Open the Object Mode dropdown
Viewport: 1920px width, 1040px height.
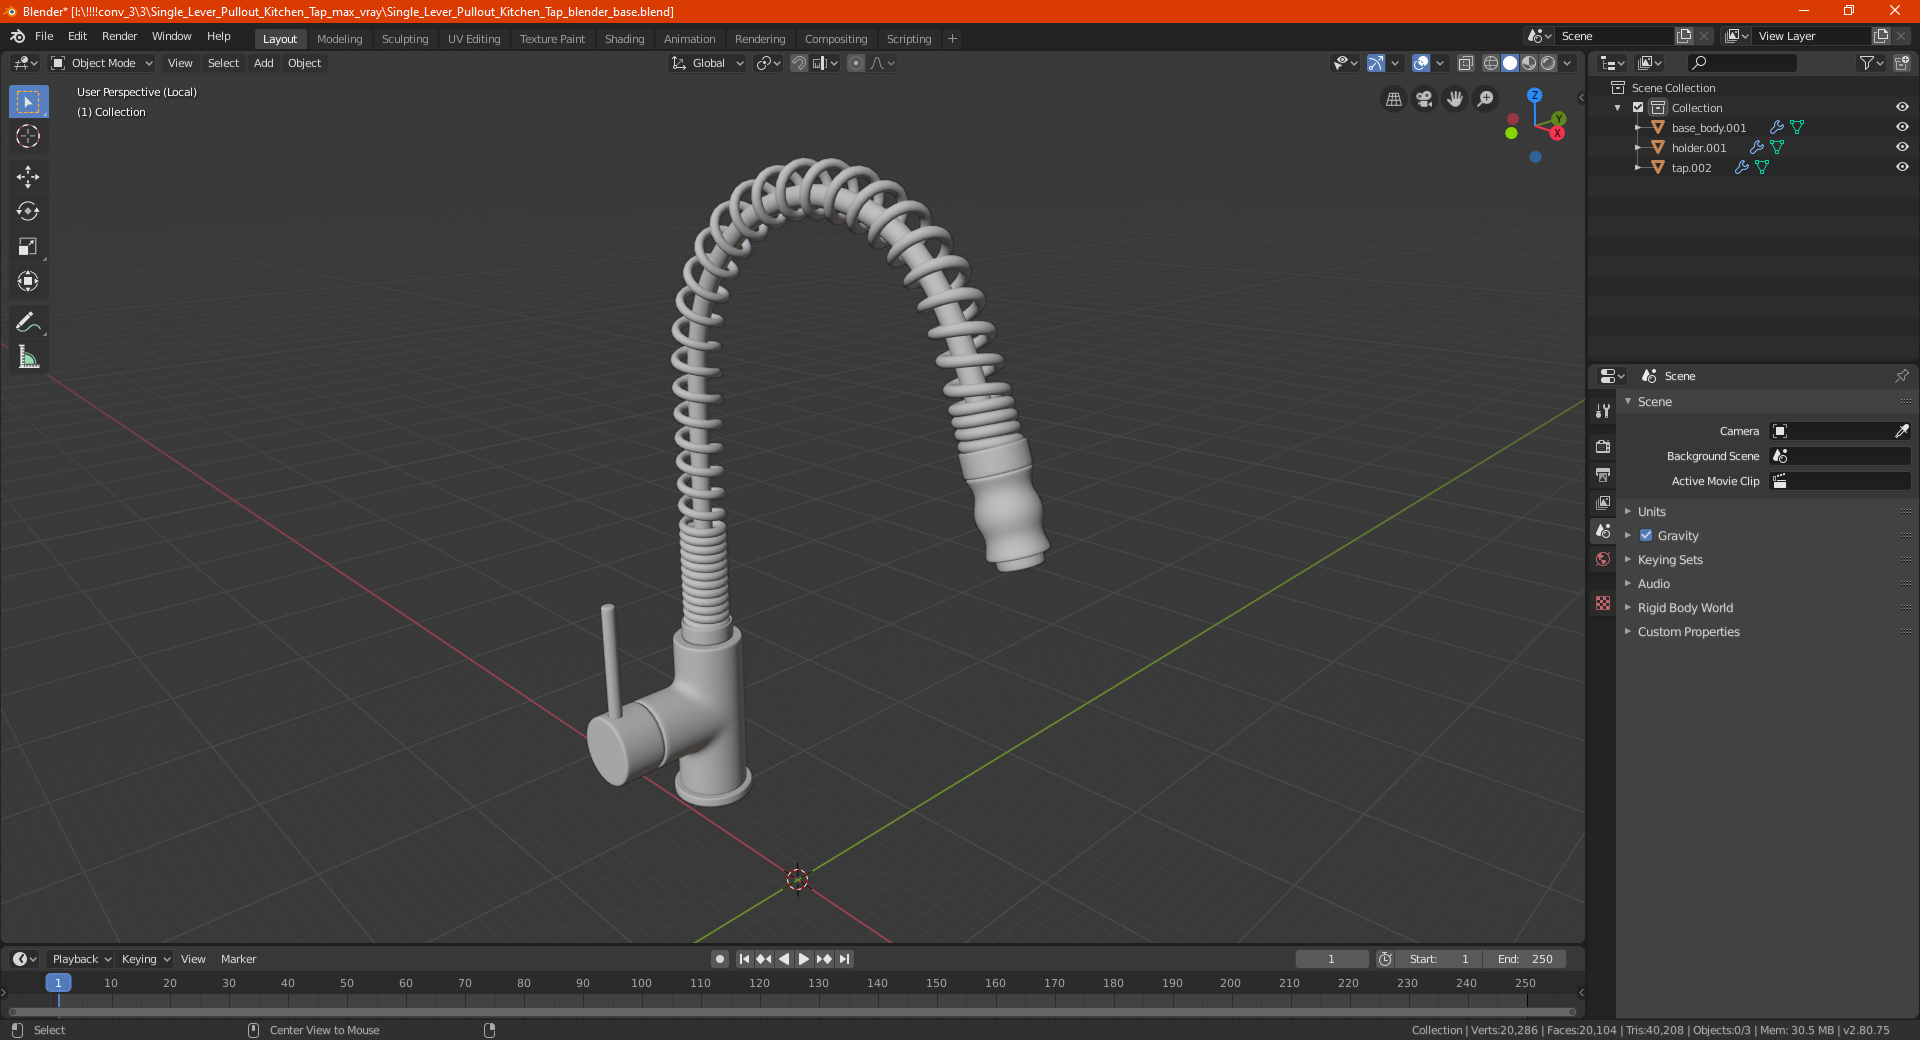tap(102, 63)
